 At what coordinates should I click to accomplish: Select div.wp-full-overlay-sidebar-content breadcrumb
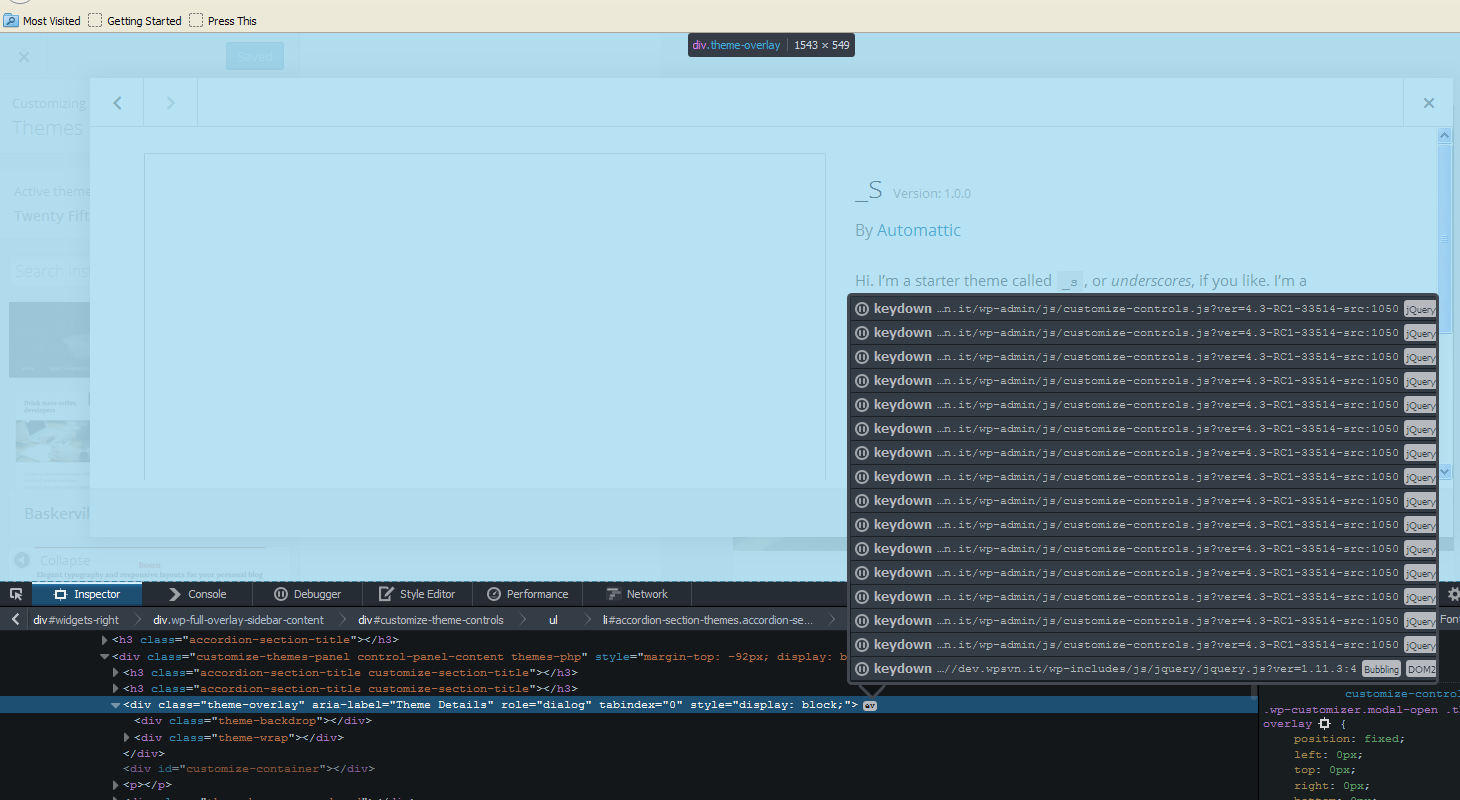click(238, 620)
